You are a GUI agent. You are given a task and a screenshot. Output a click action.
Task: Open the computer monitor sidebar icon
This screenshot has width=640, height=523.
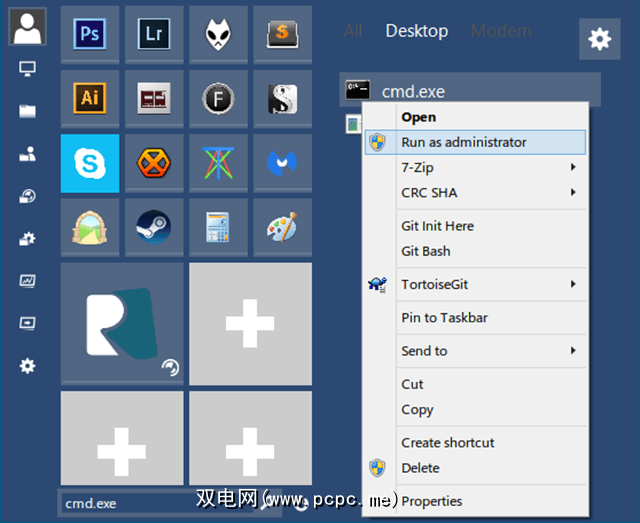(27, 69)
